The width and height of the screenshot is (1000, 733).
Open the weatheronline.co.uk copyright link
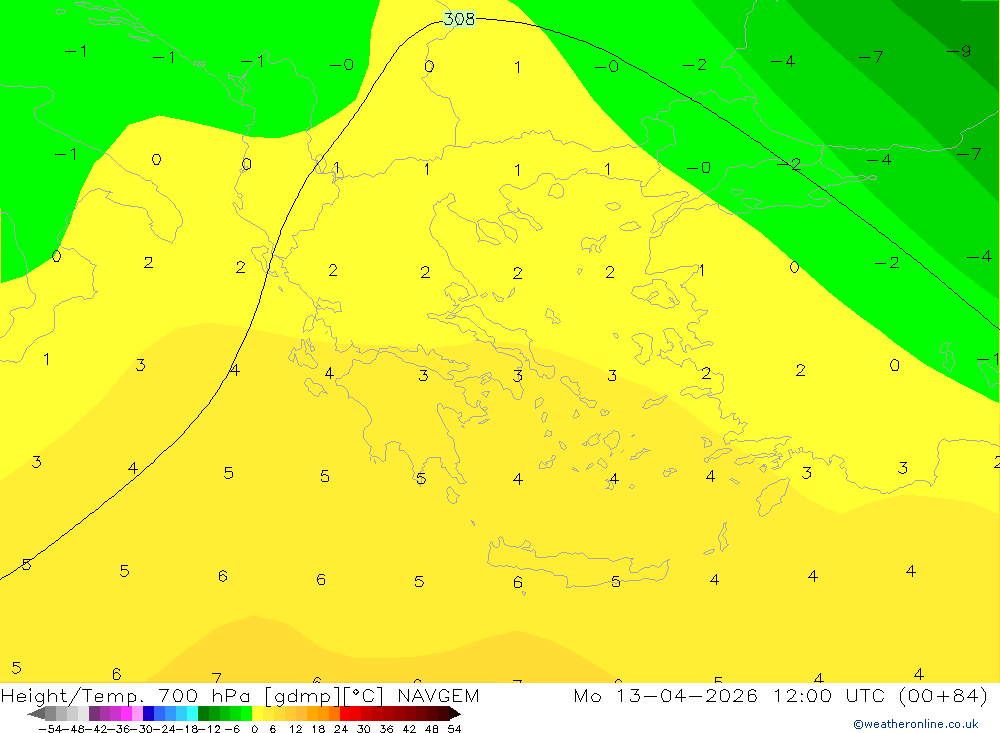point(916,724)
